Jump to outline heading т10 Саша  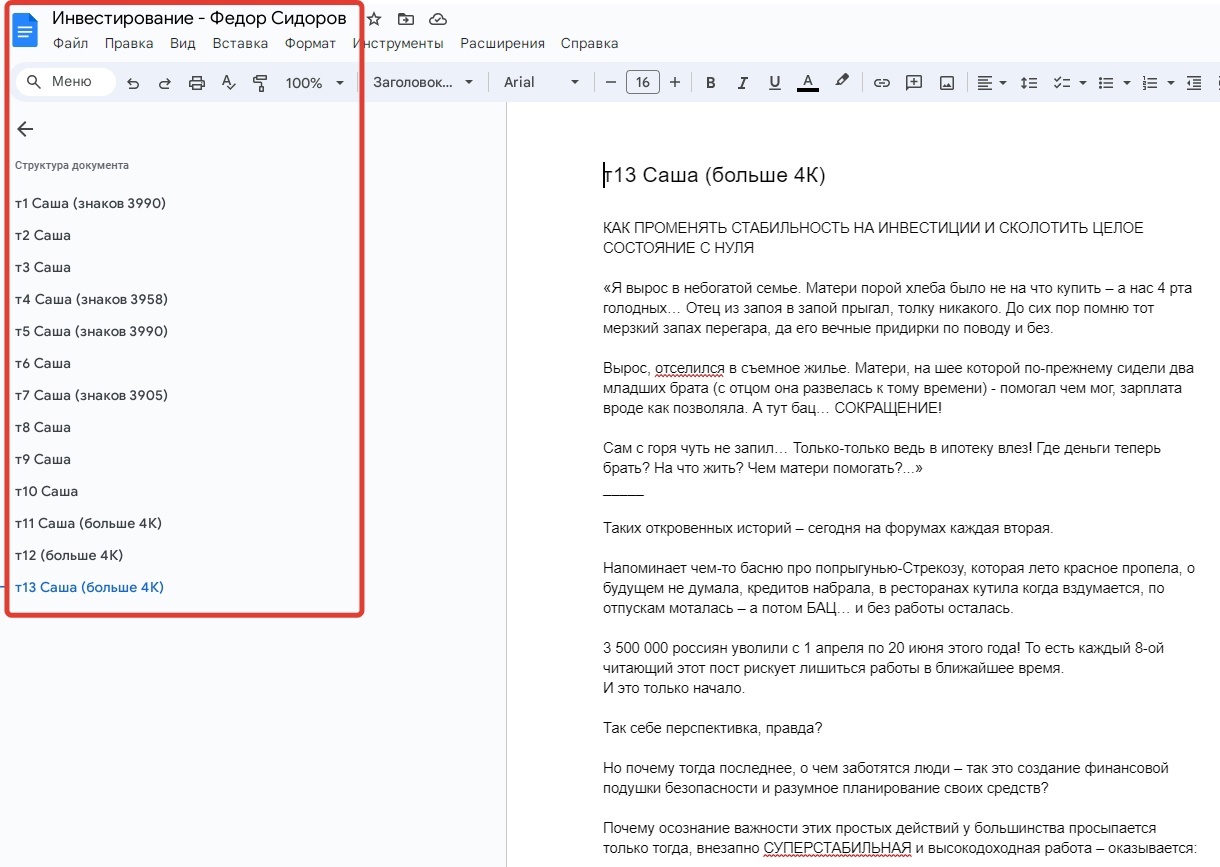pos(46,491)
